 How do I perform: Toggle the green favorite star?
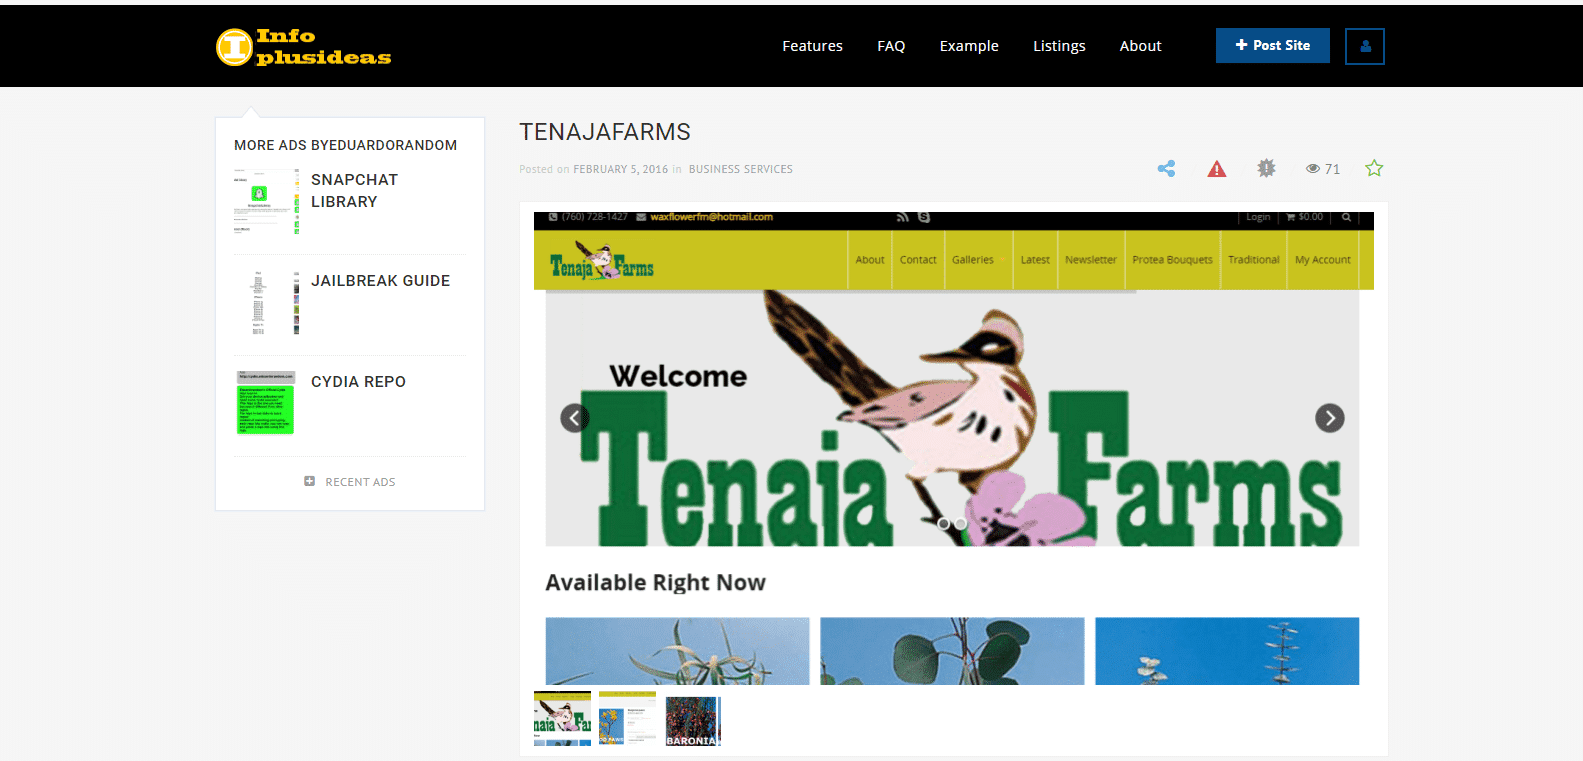pyautogui.click(x=1374, y=169)
